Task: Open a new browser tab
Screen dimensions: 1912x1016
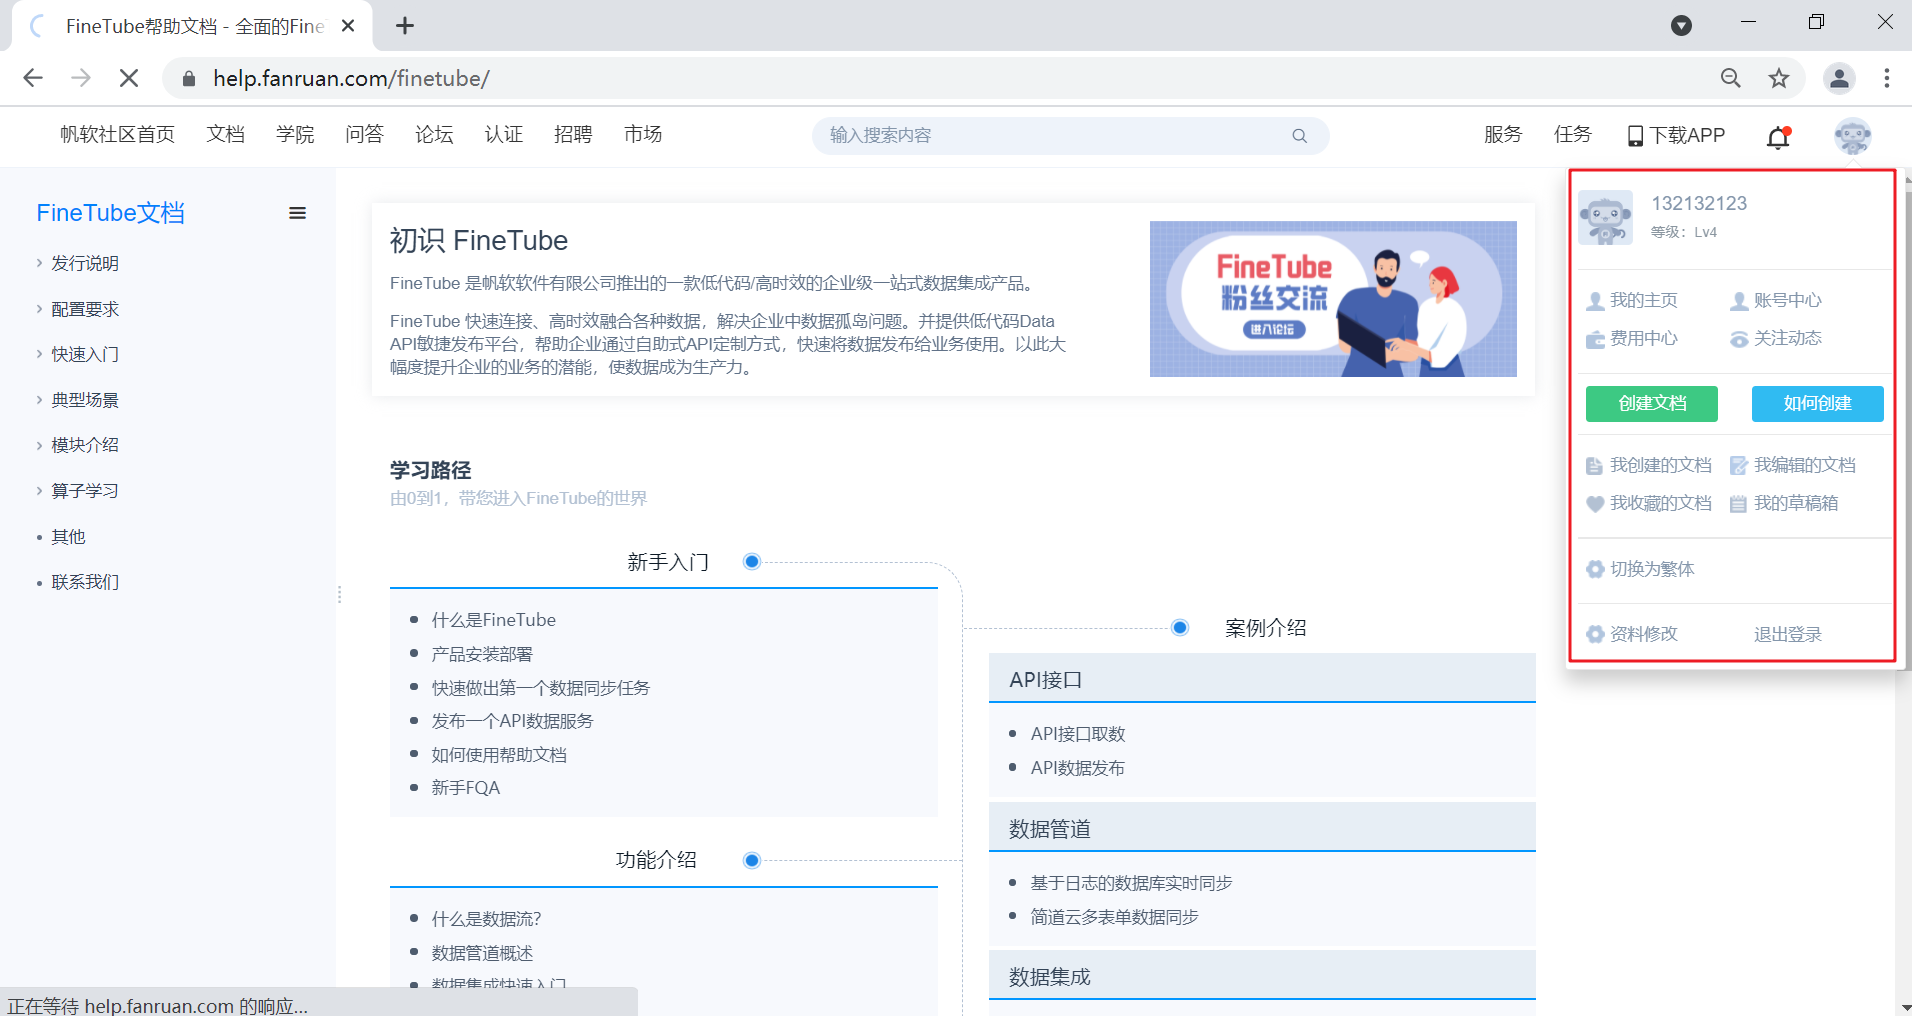Action: pos(405,26)
